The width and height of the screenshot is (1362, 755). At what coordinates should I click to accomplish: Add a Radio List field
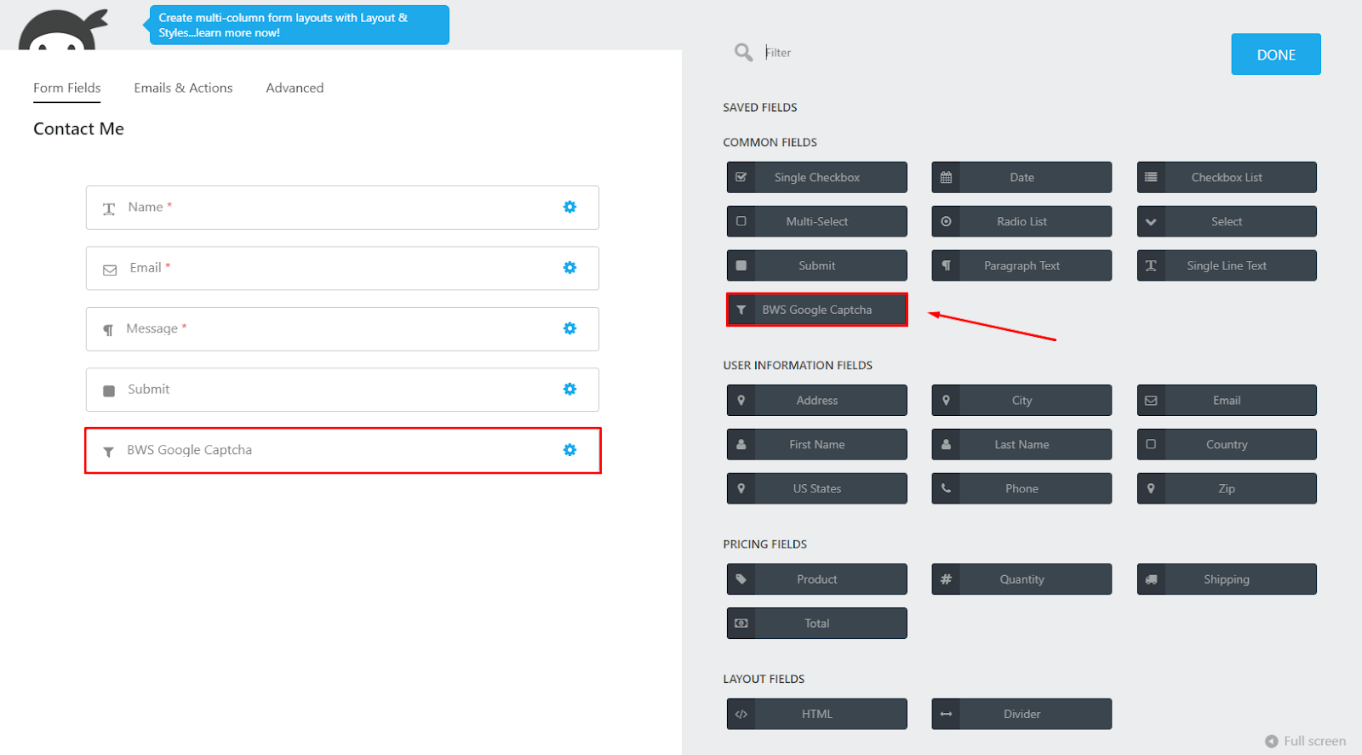[x=1021, y=221]
